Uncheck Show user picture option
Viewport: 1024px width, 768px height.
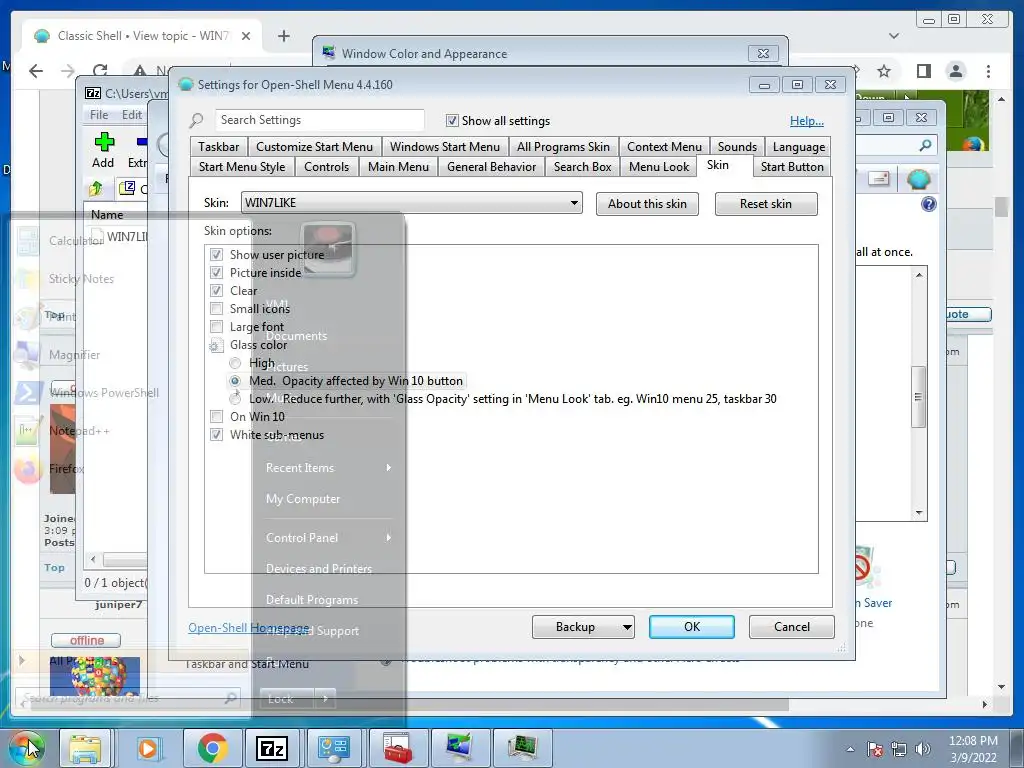pos(216,255)
